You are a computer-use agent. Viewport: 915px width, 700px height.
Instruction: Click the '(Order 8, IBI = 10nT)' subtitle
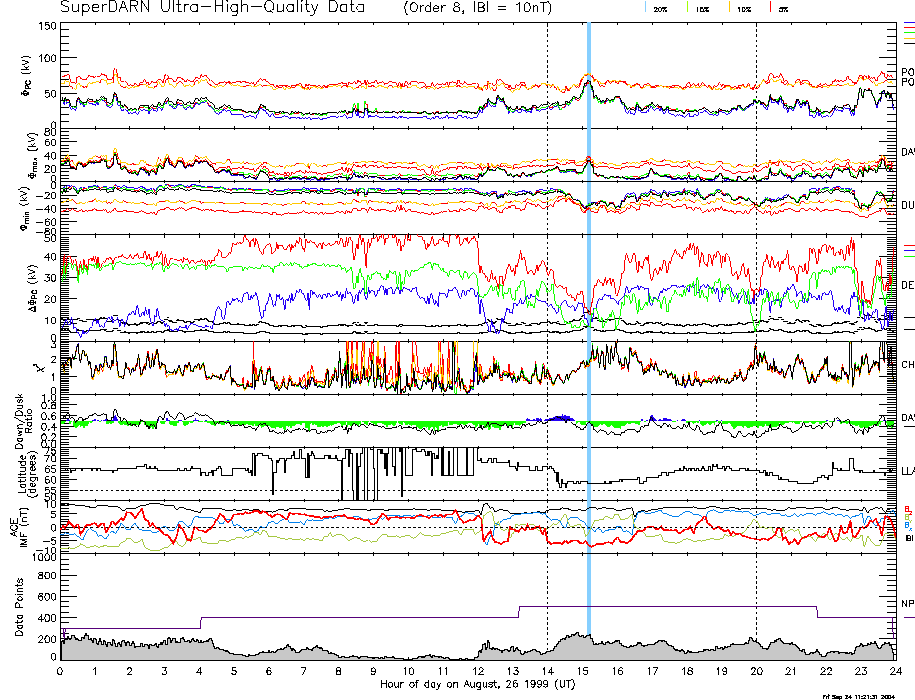coord(477,8)
